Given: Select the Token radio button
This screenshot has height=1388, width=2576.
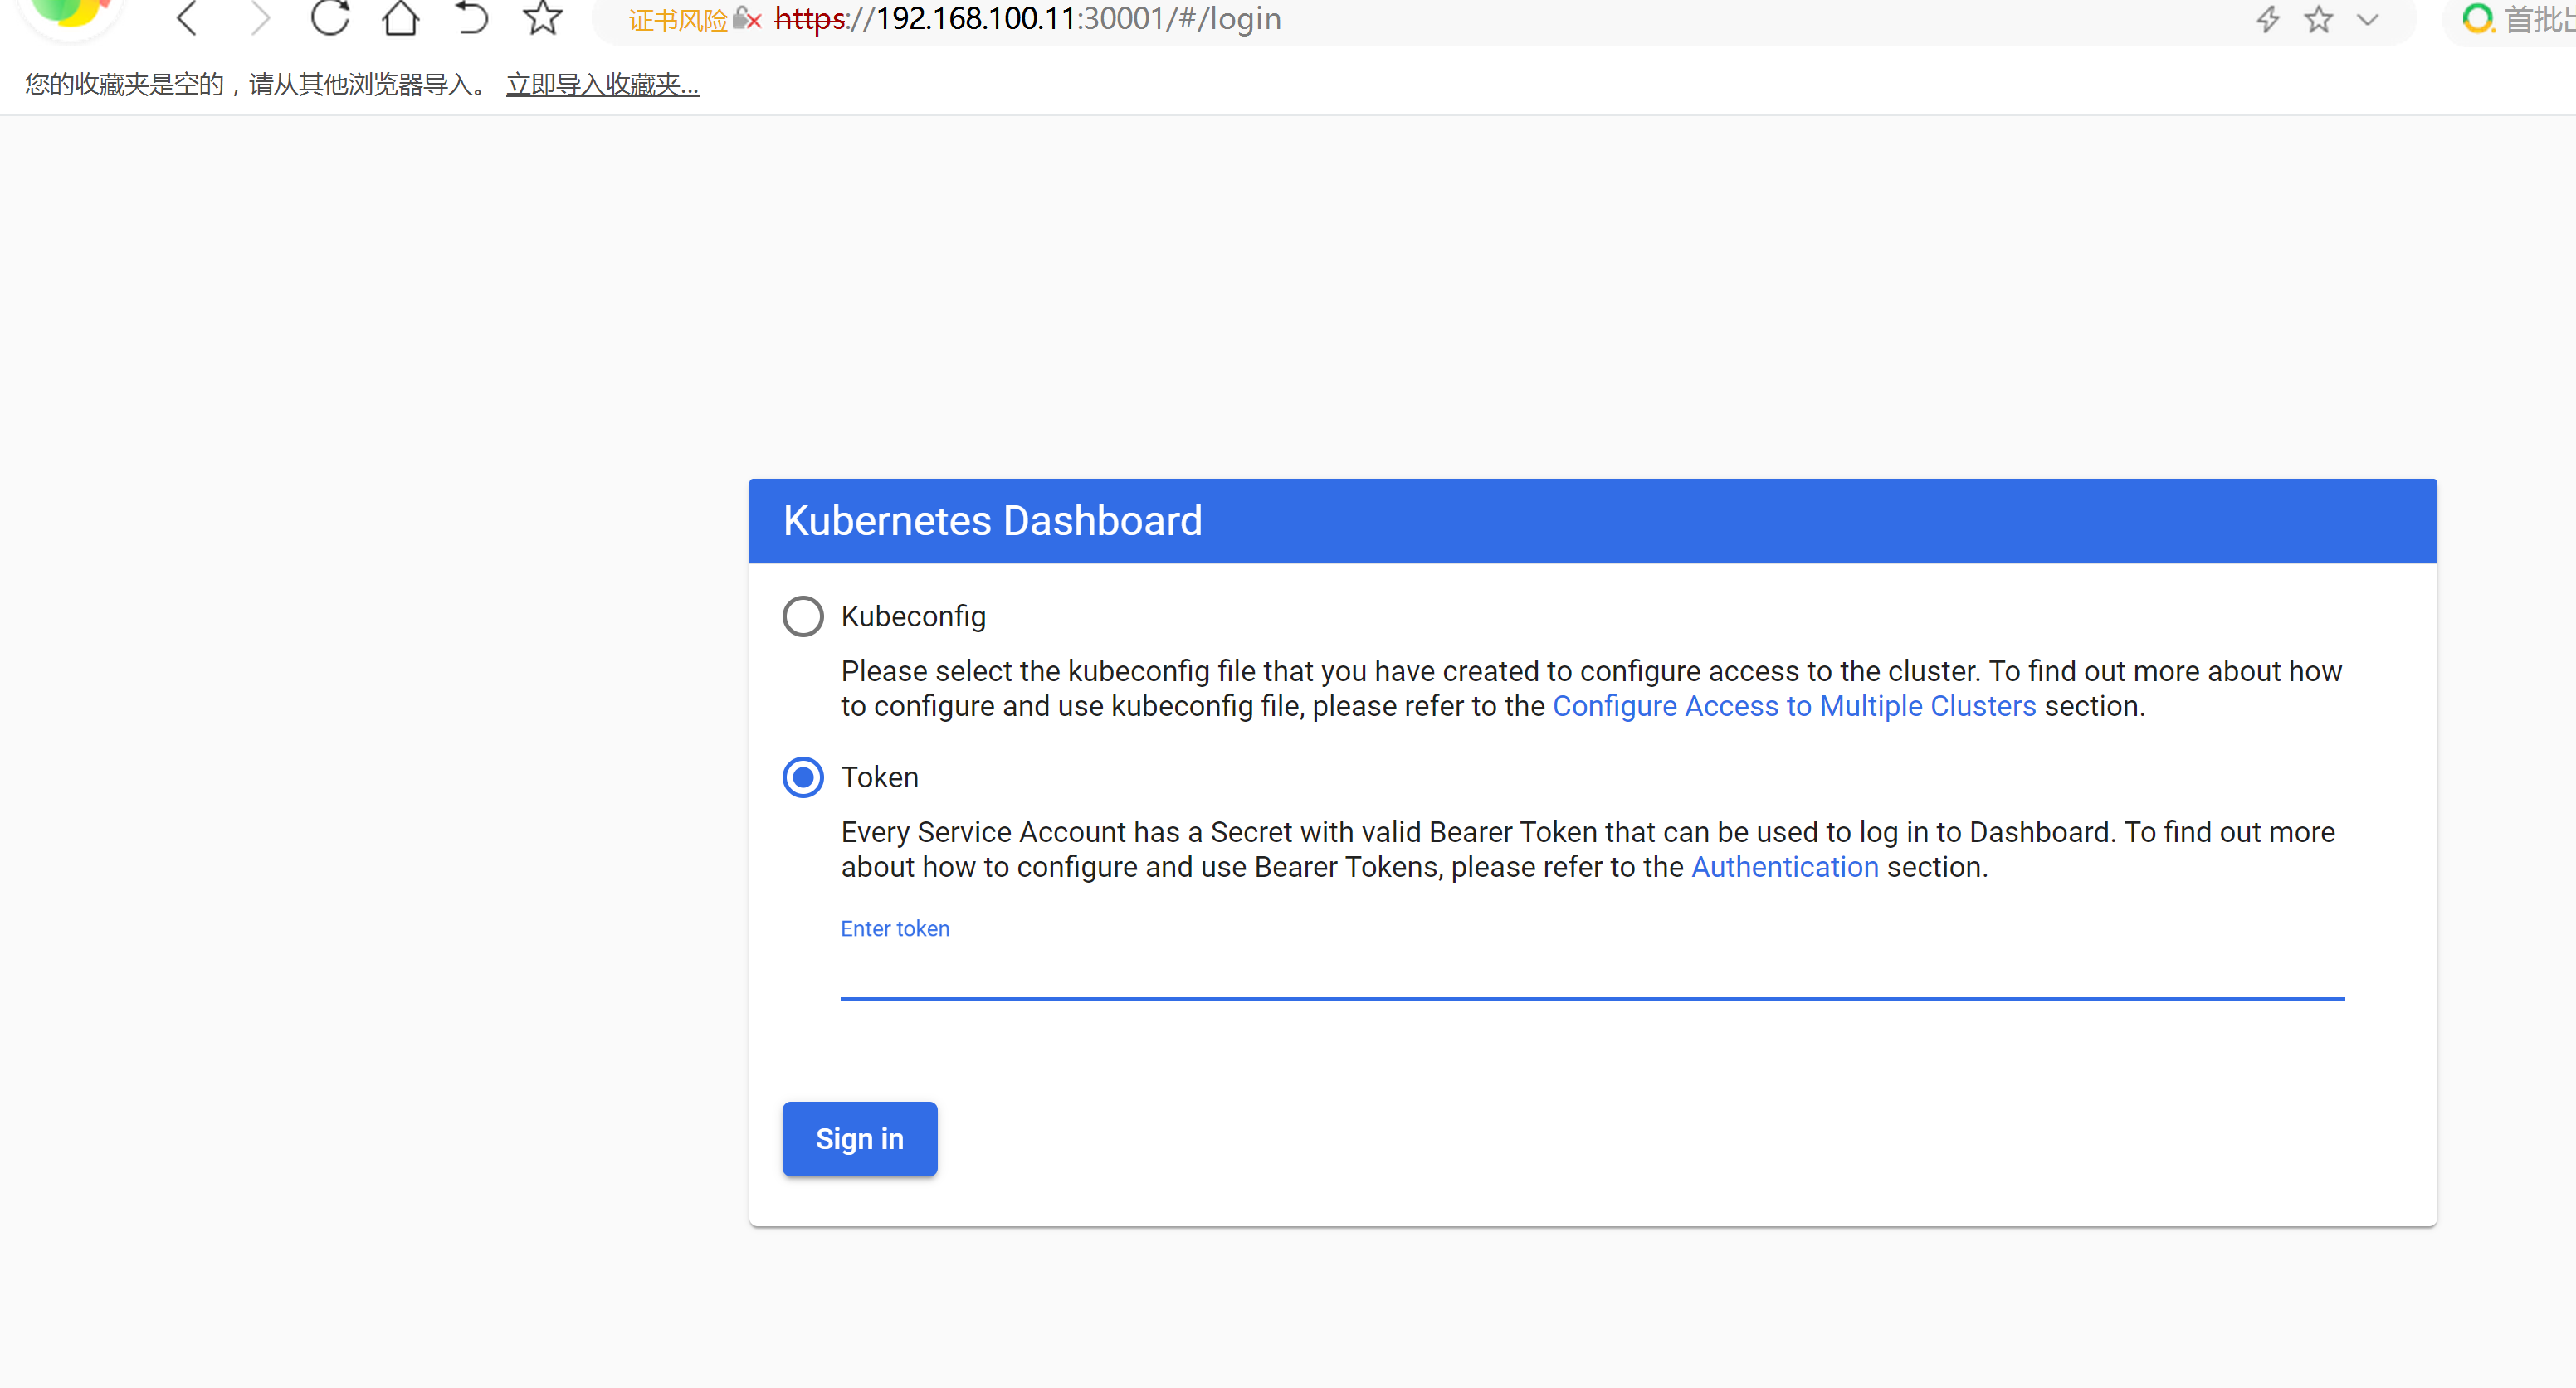Looking at the screenshot, I should [x=803, y=778].
